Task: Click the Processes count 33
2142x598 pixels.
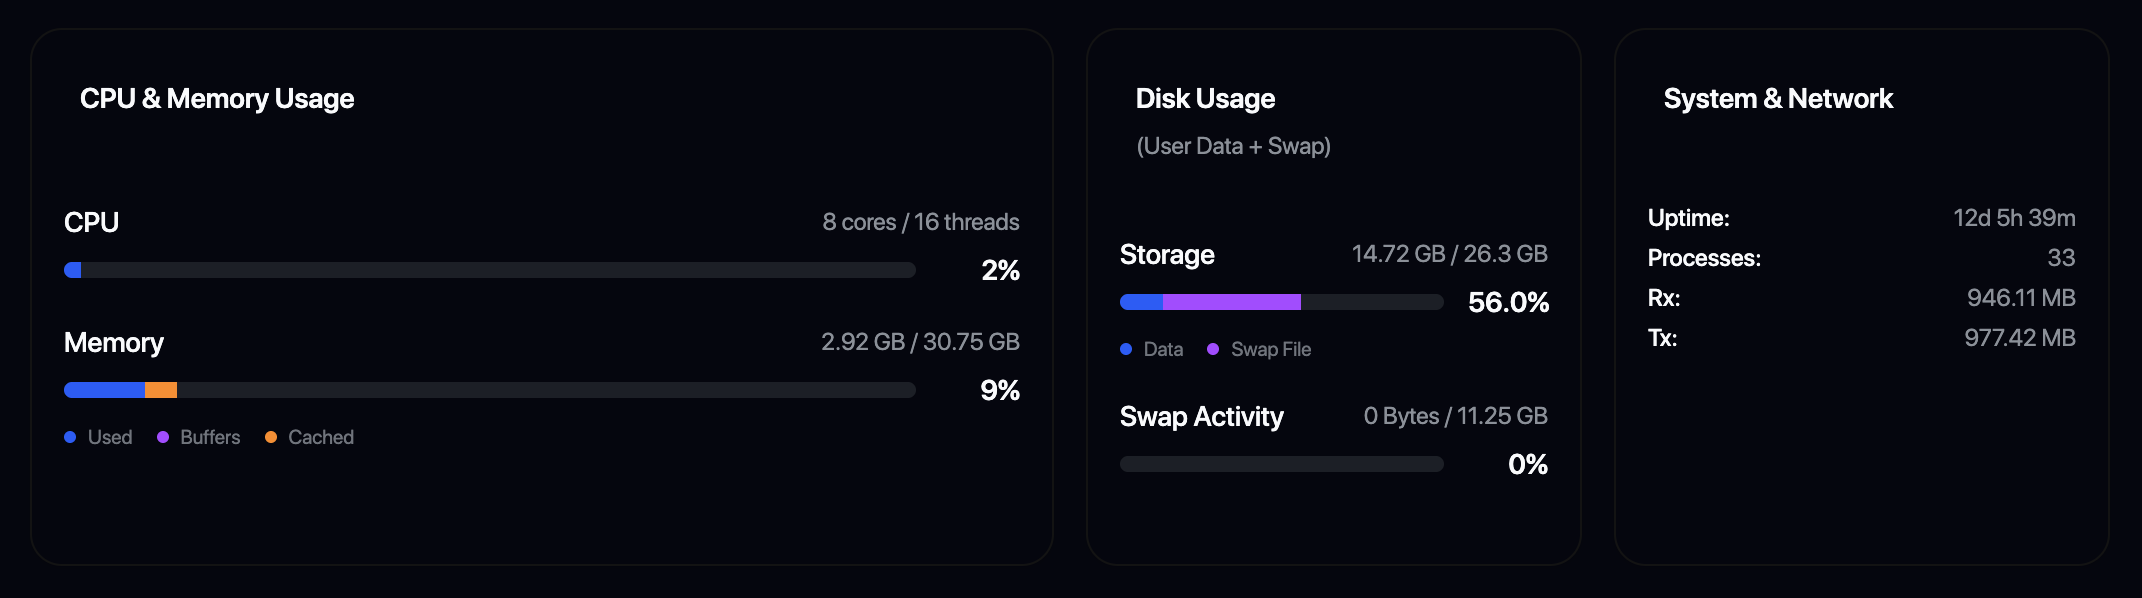Action: (x=2061, y=258)
